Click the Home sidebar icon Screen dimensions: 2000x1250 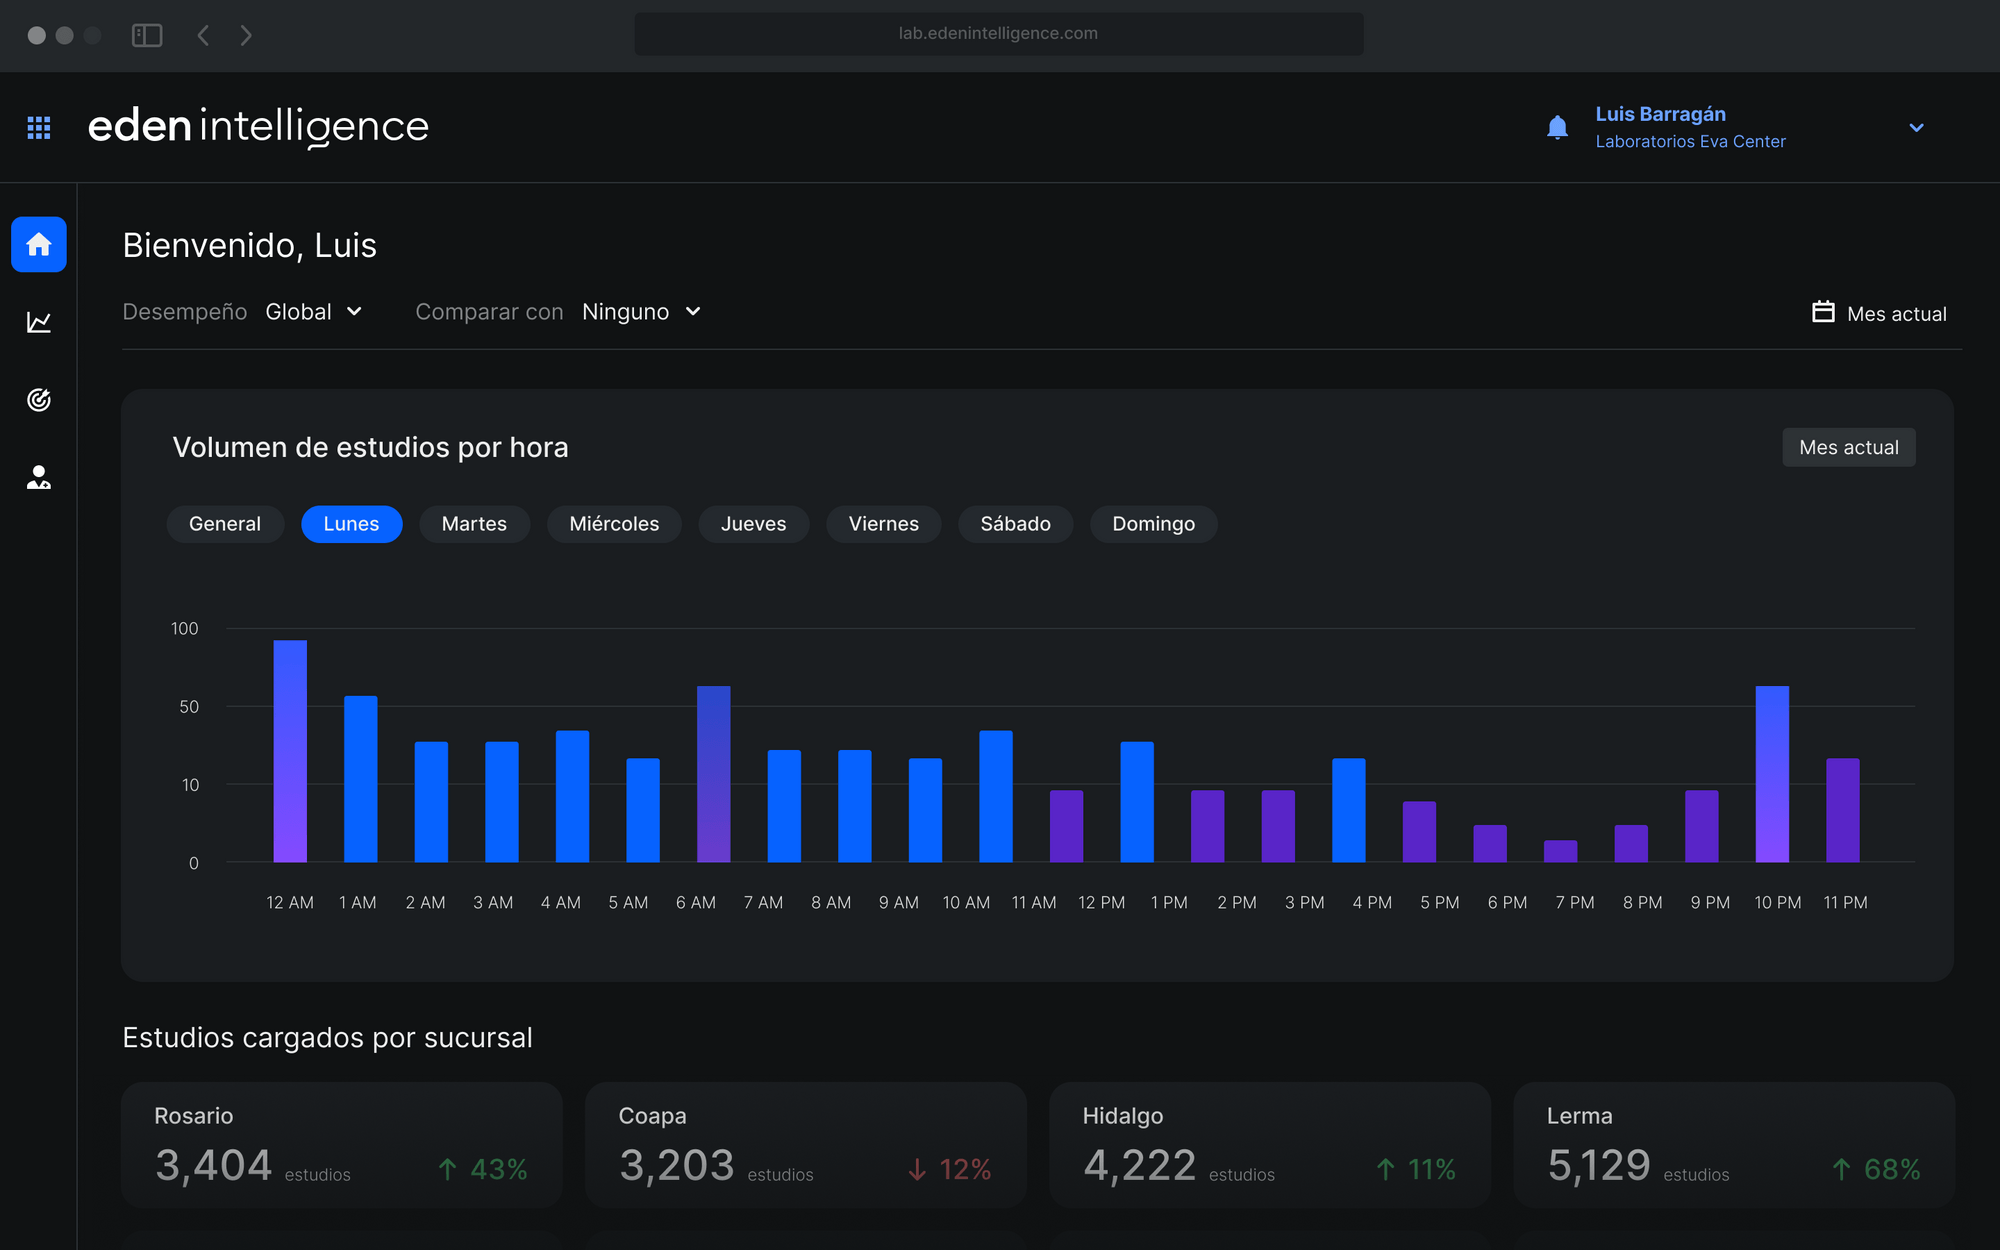point(39,244)
